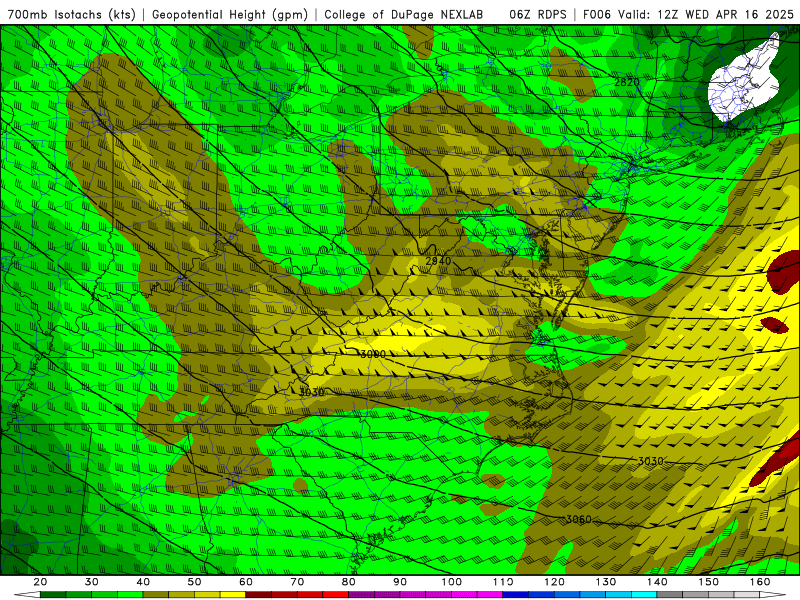Click the darkest blue swatch in the colorbar
Screen dimensions: 800x600
(x=515, y=595)
